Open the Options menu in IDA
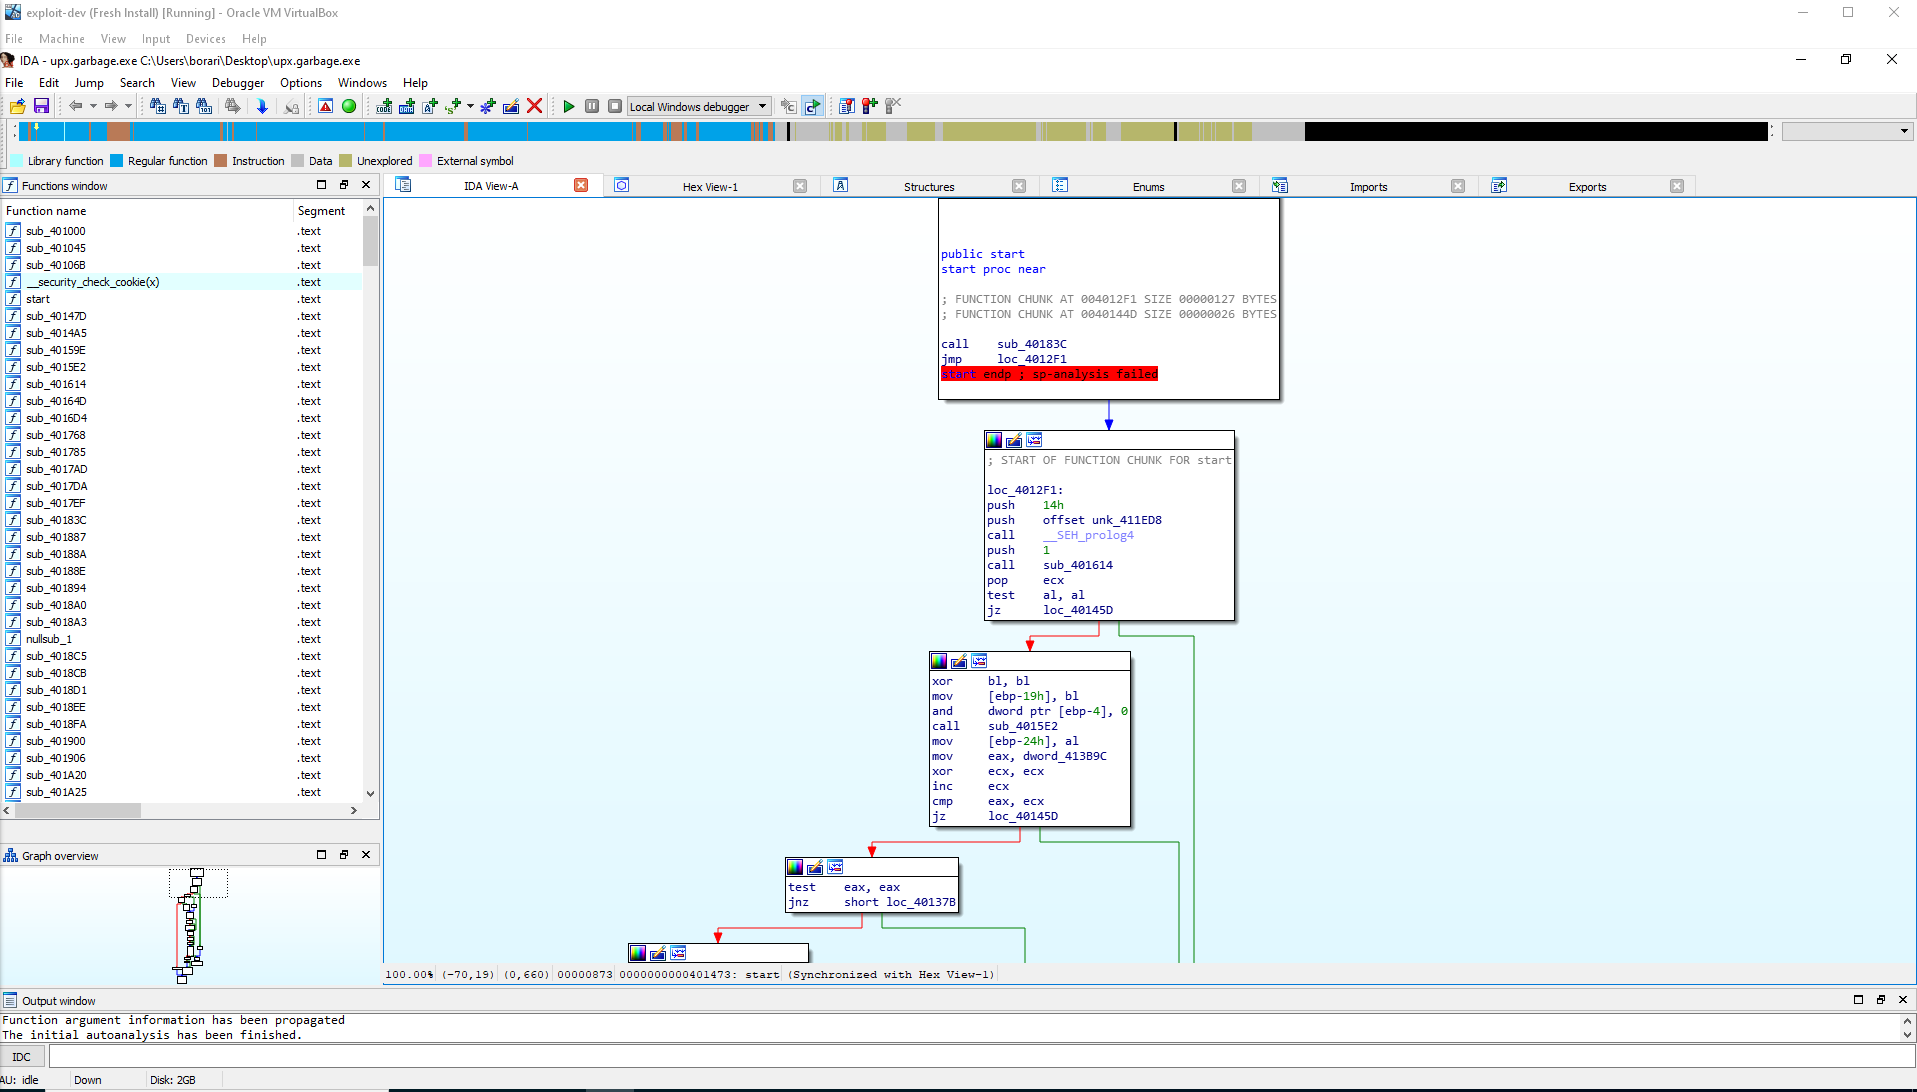1917x1092 pixels. click(301, 83)
